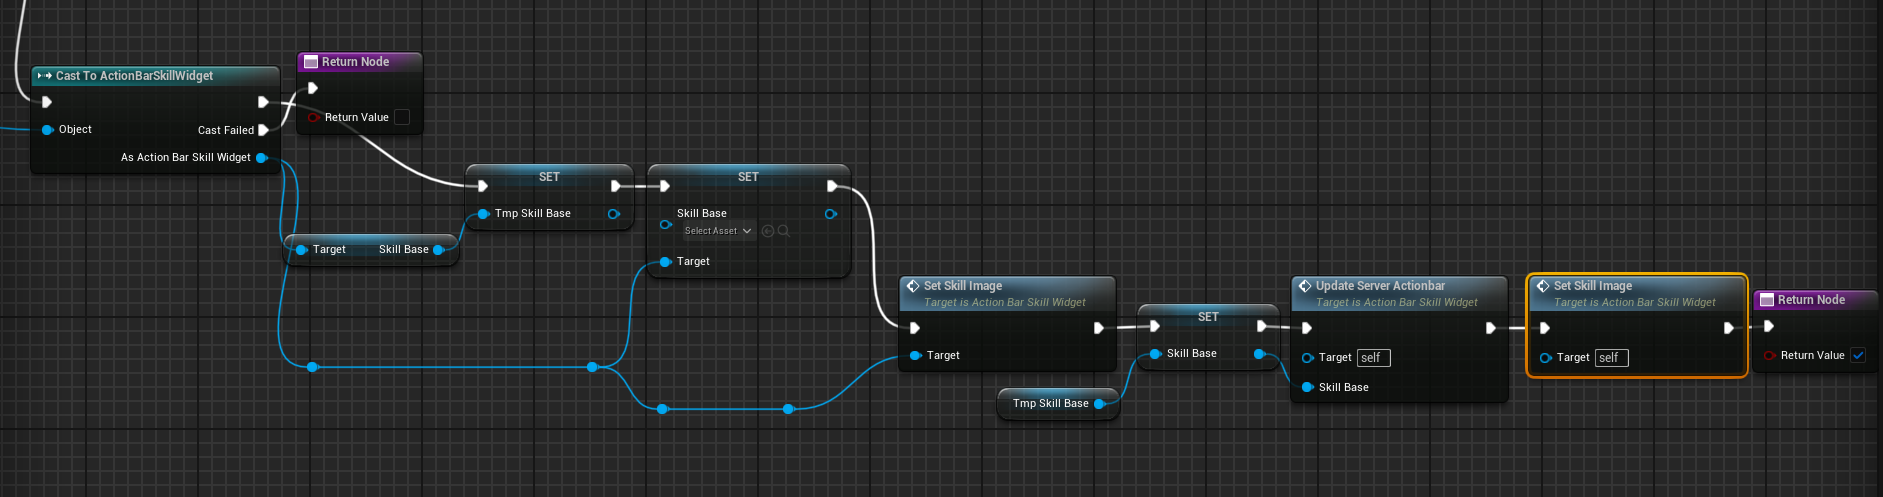
Task: Select the highlighted Set Skill Image node title
Action: [x=1593, y=286]
